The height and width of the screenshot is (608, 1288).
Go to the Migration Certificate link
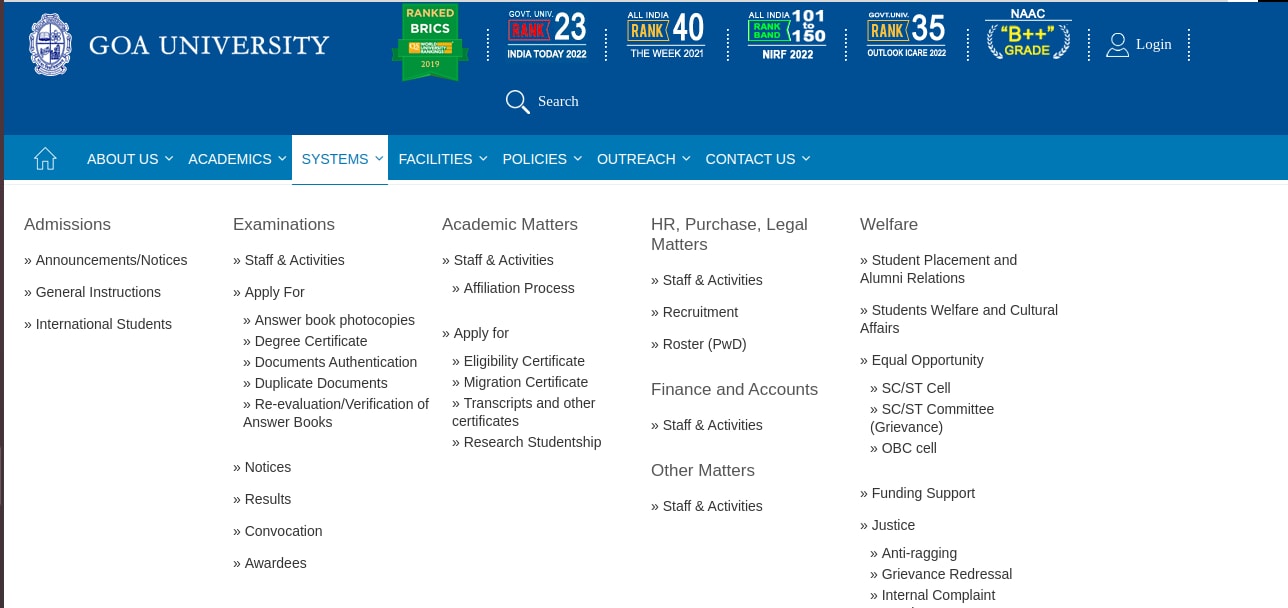(526, 382)
